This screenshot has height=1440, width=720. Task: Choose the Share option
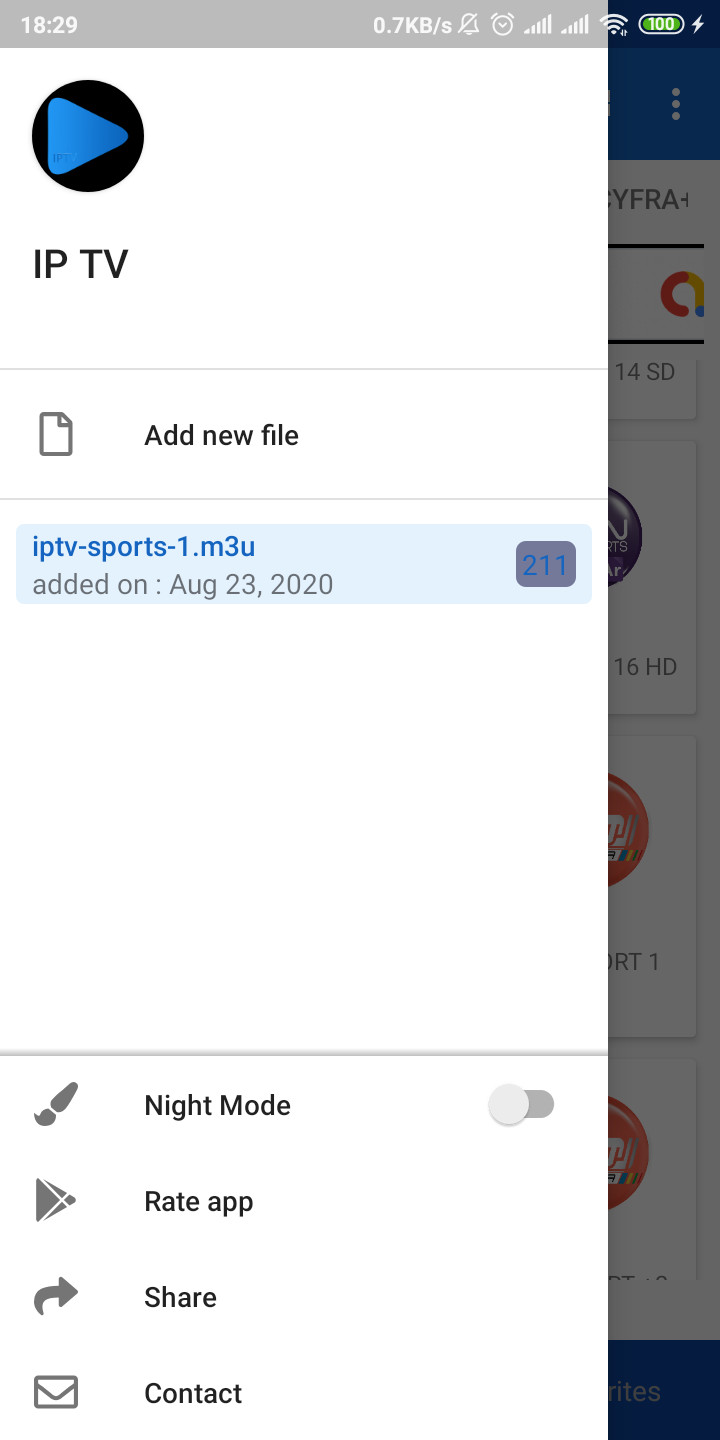pyautogui.click(x=304, y=1297)
